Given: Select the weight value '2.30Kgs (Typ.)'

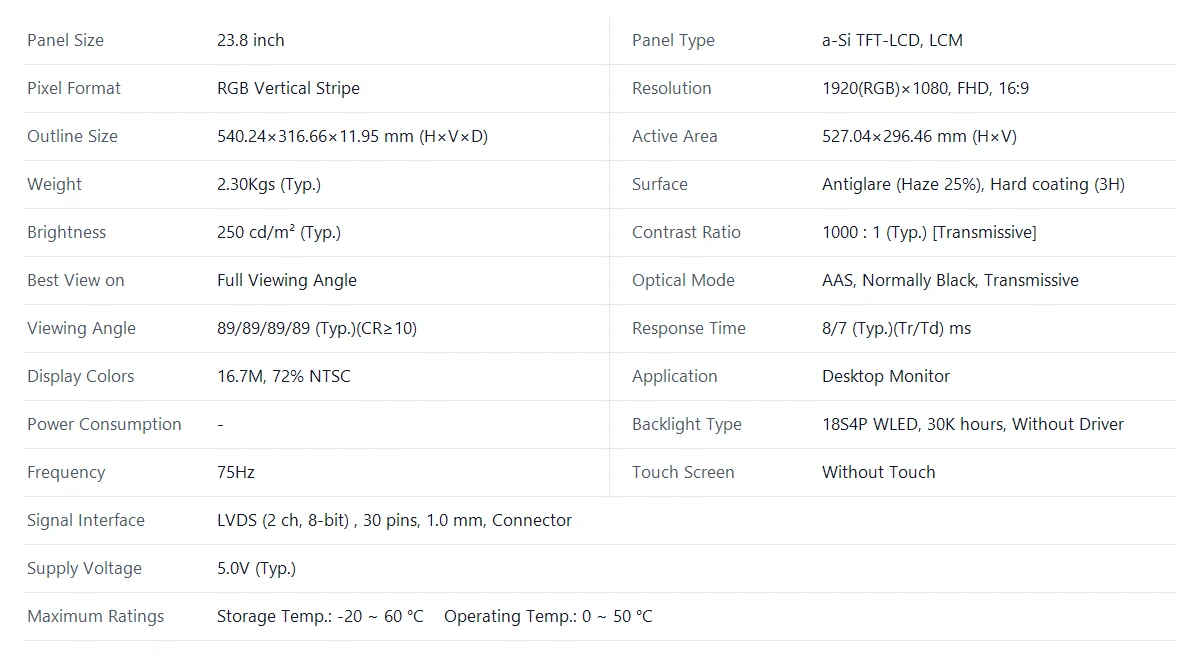Looking at the screenshot, I should [x=269, y=184].
